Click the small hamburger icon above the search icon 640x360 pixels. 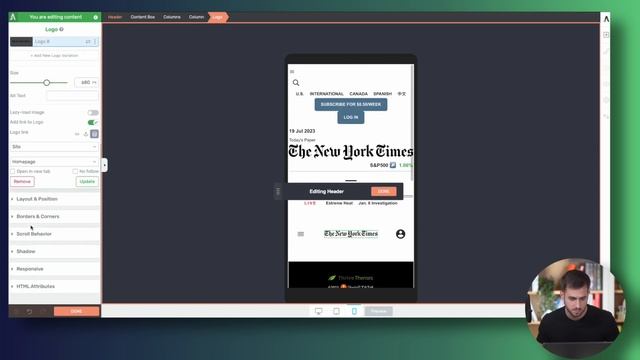292,71
